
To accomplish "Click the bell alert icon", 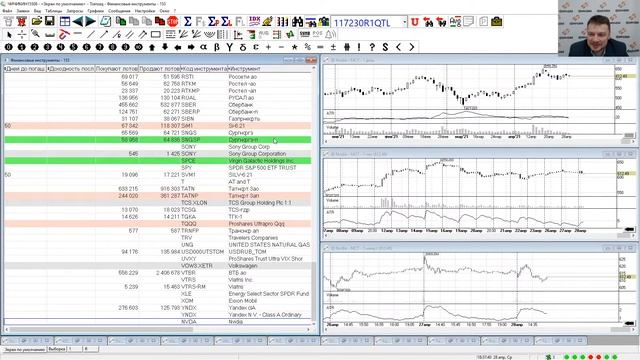I will click(x=330, y=34).
